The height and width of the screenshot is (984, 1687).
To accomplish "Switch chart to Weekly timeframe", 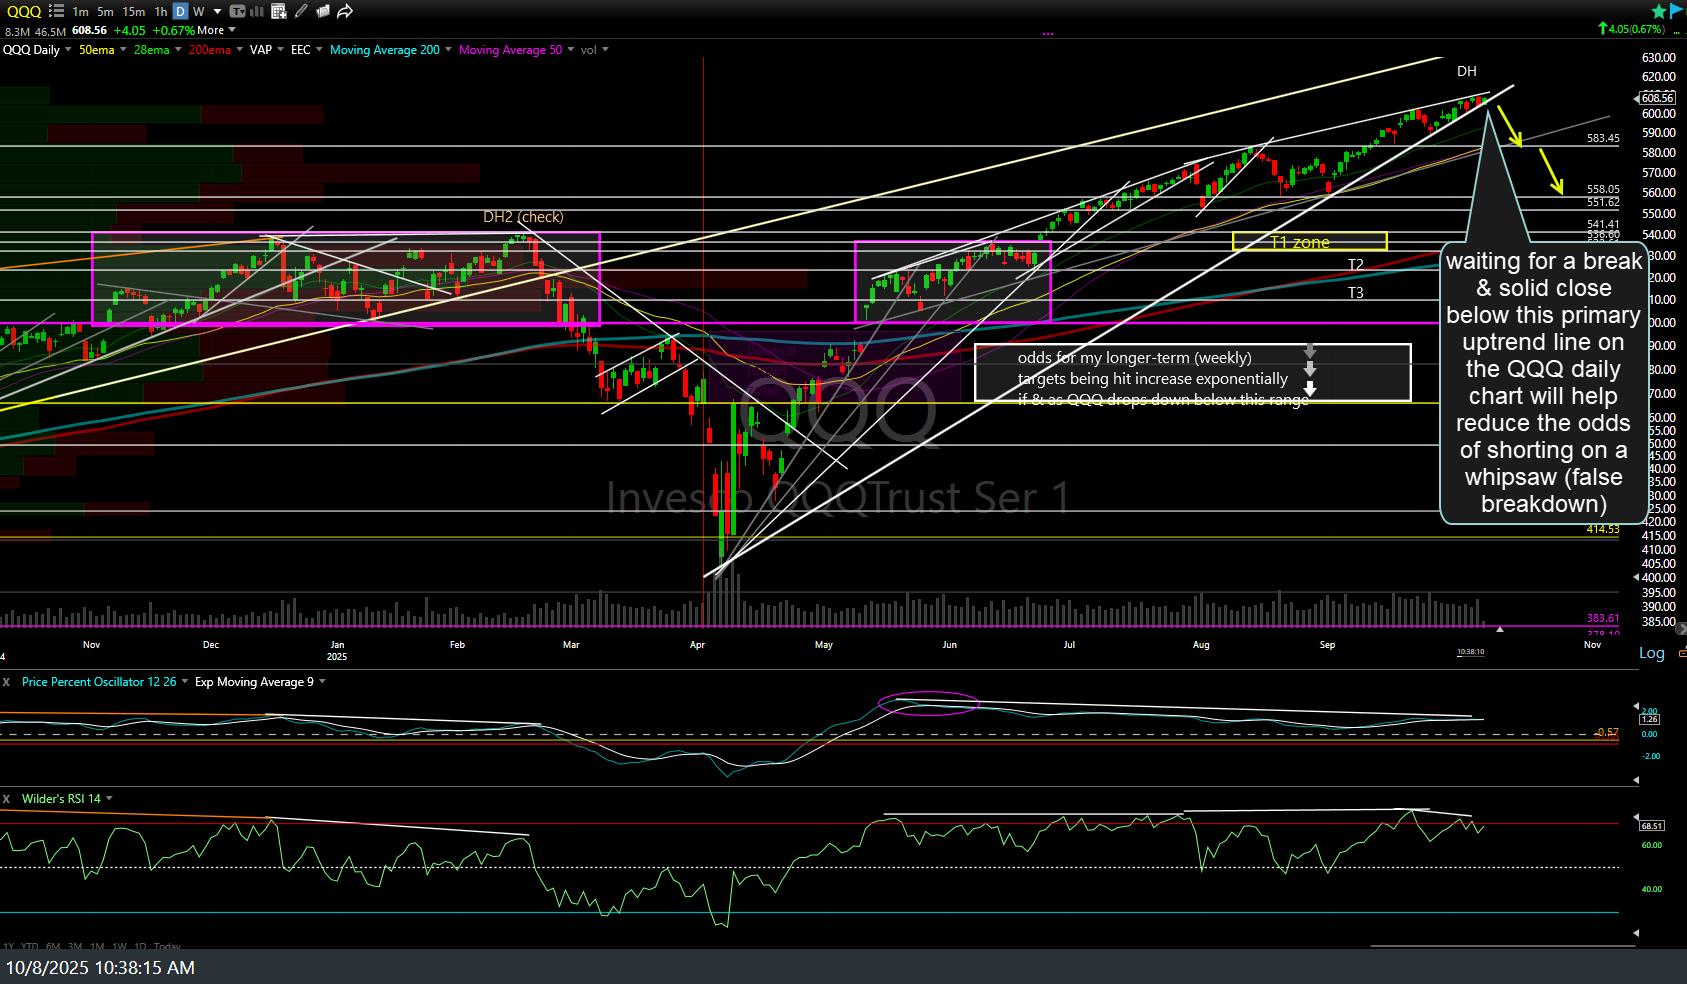I will 198,12.
